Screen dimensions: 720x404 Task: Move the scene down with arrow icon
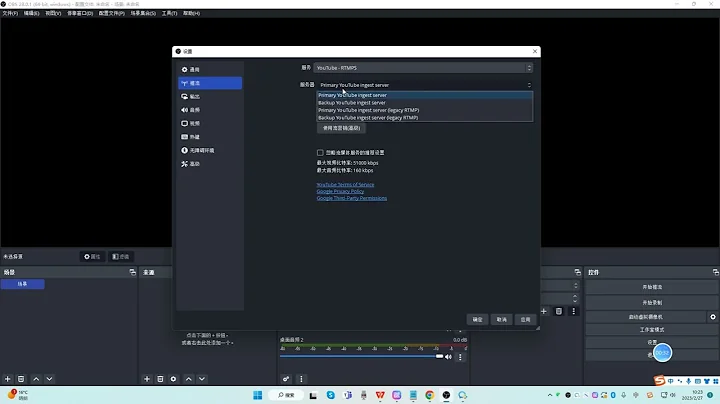coord(49,379)
